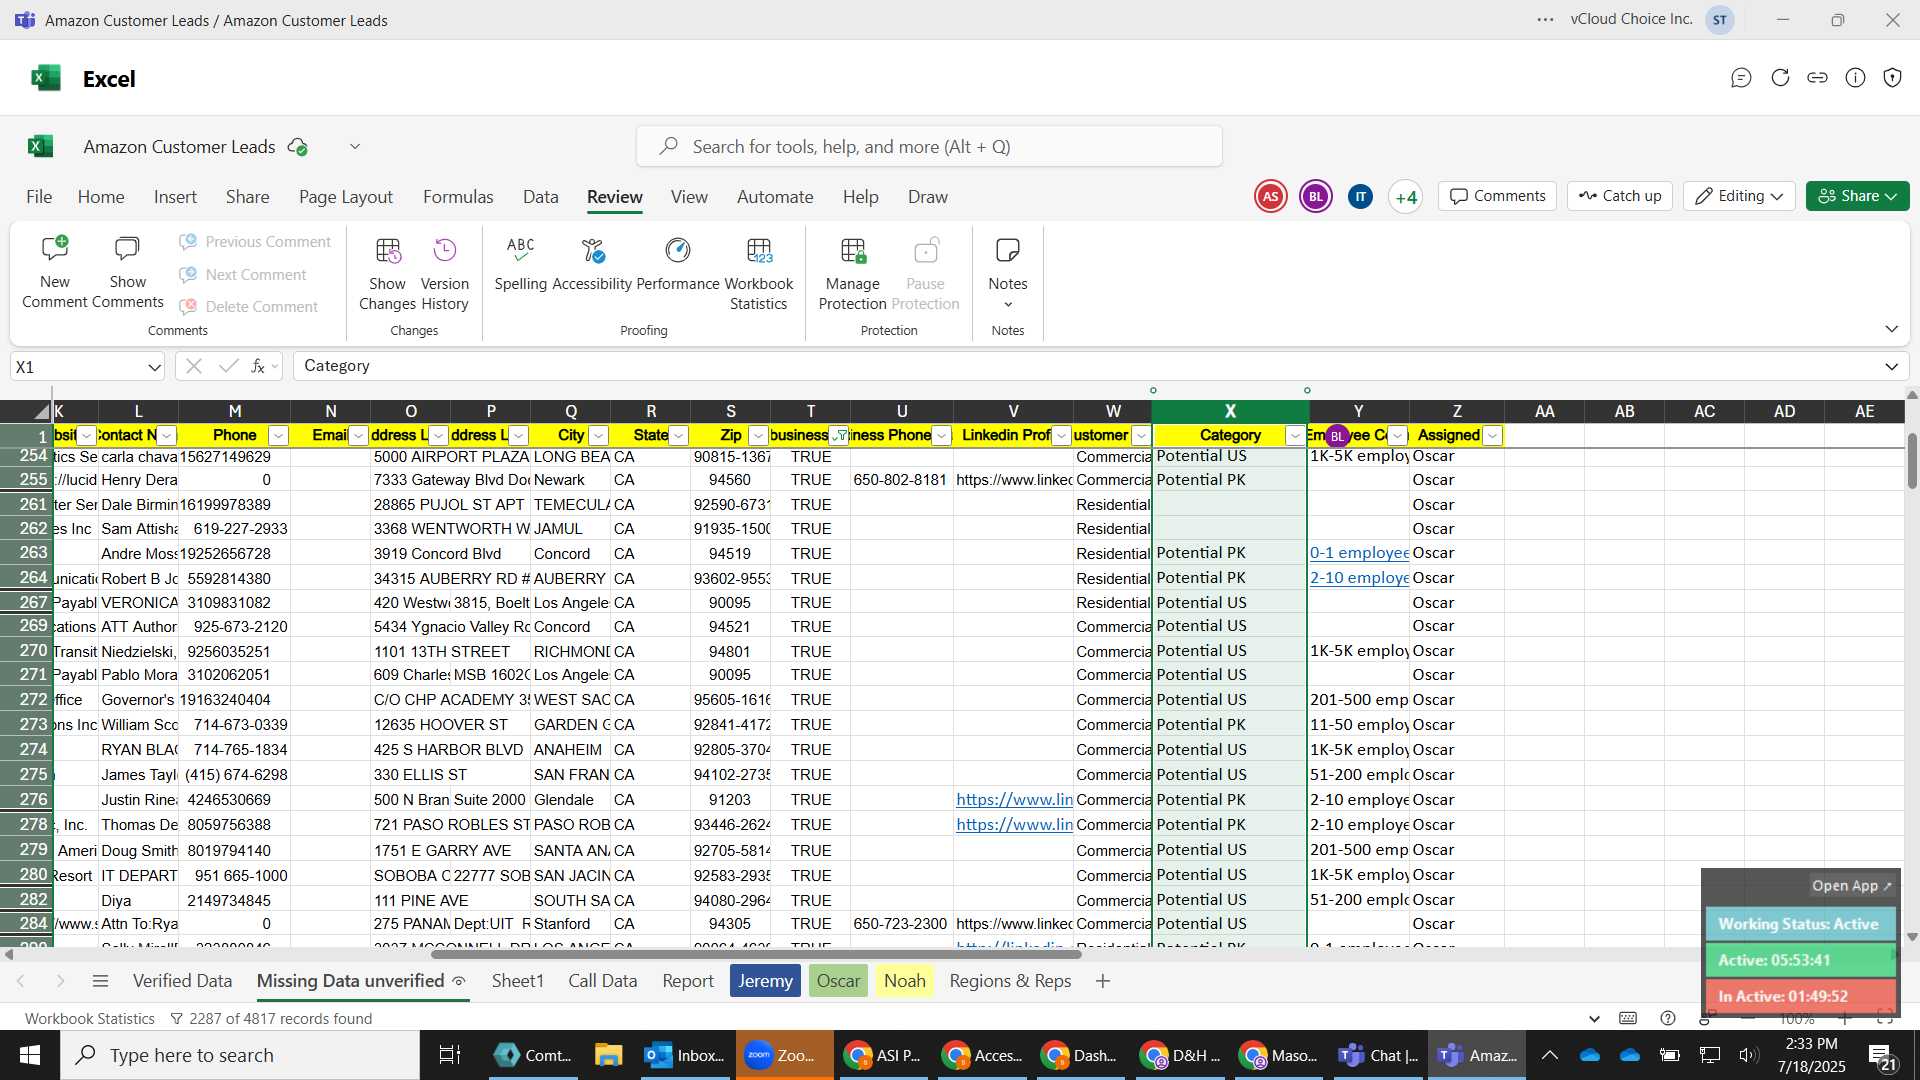
Task: Click the vertical scrollbar thumb
Action: (x=1912, y=461)
